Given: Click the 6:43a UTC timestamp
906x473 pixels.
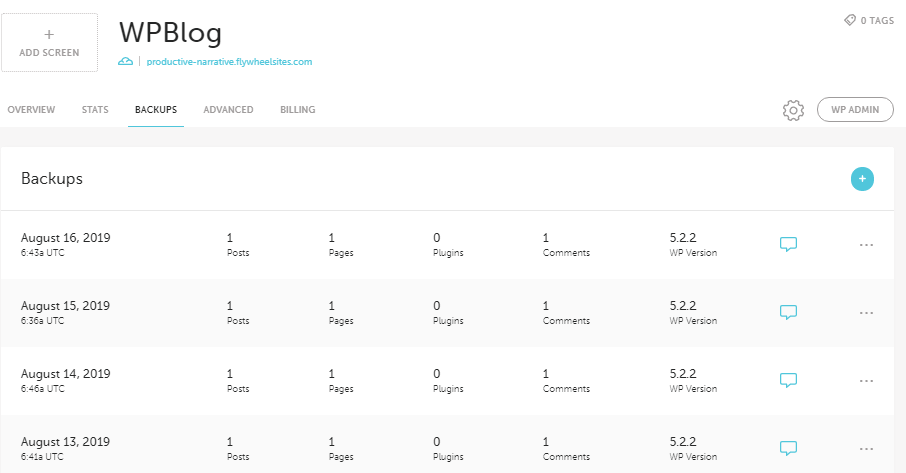Looking at the screenshot, I should [43, 253].
